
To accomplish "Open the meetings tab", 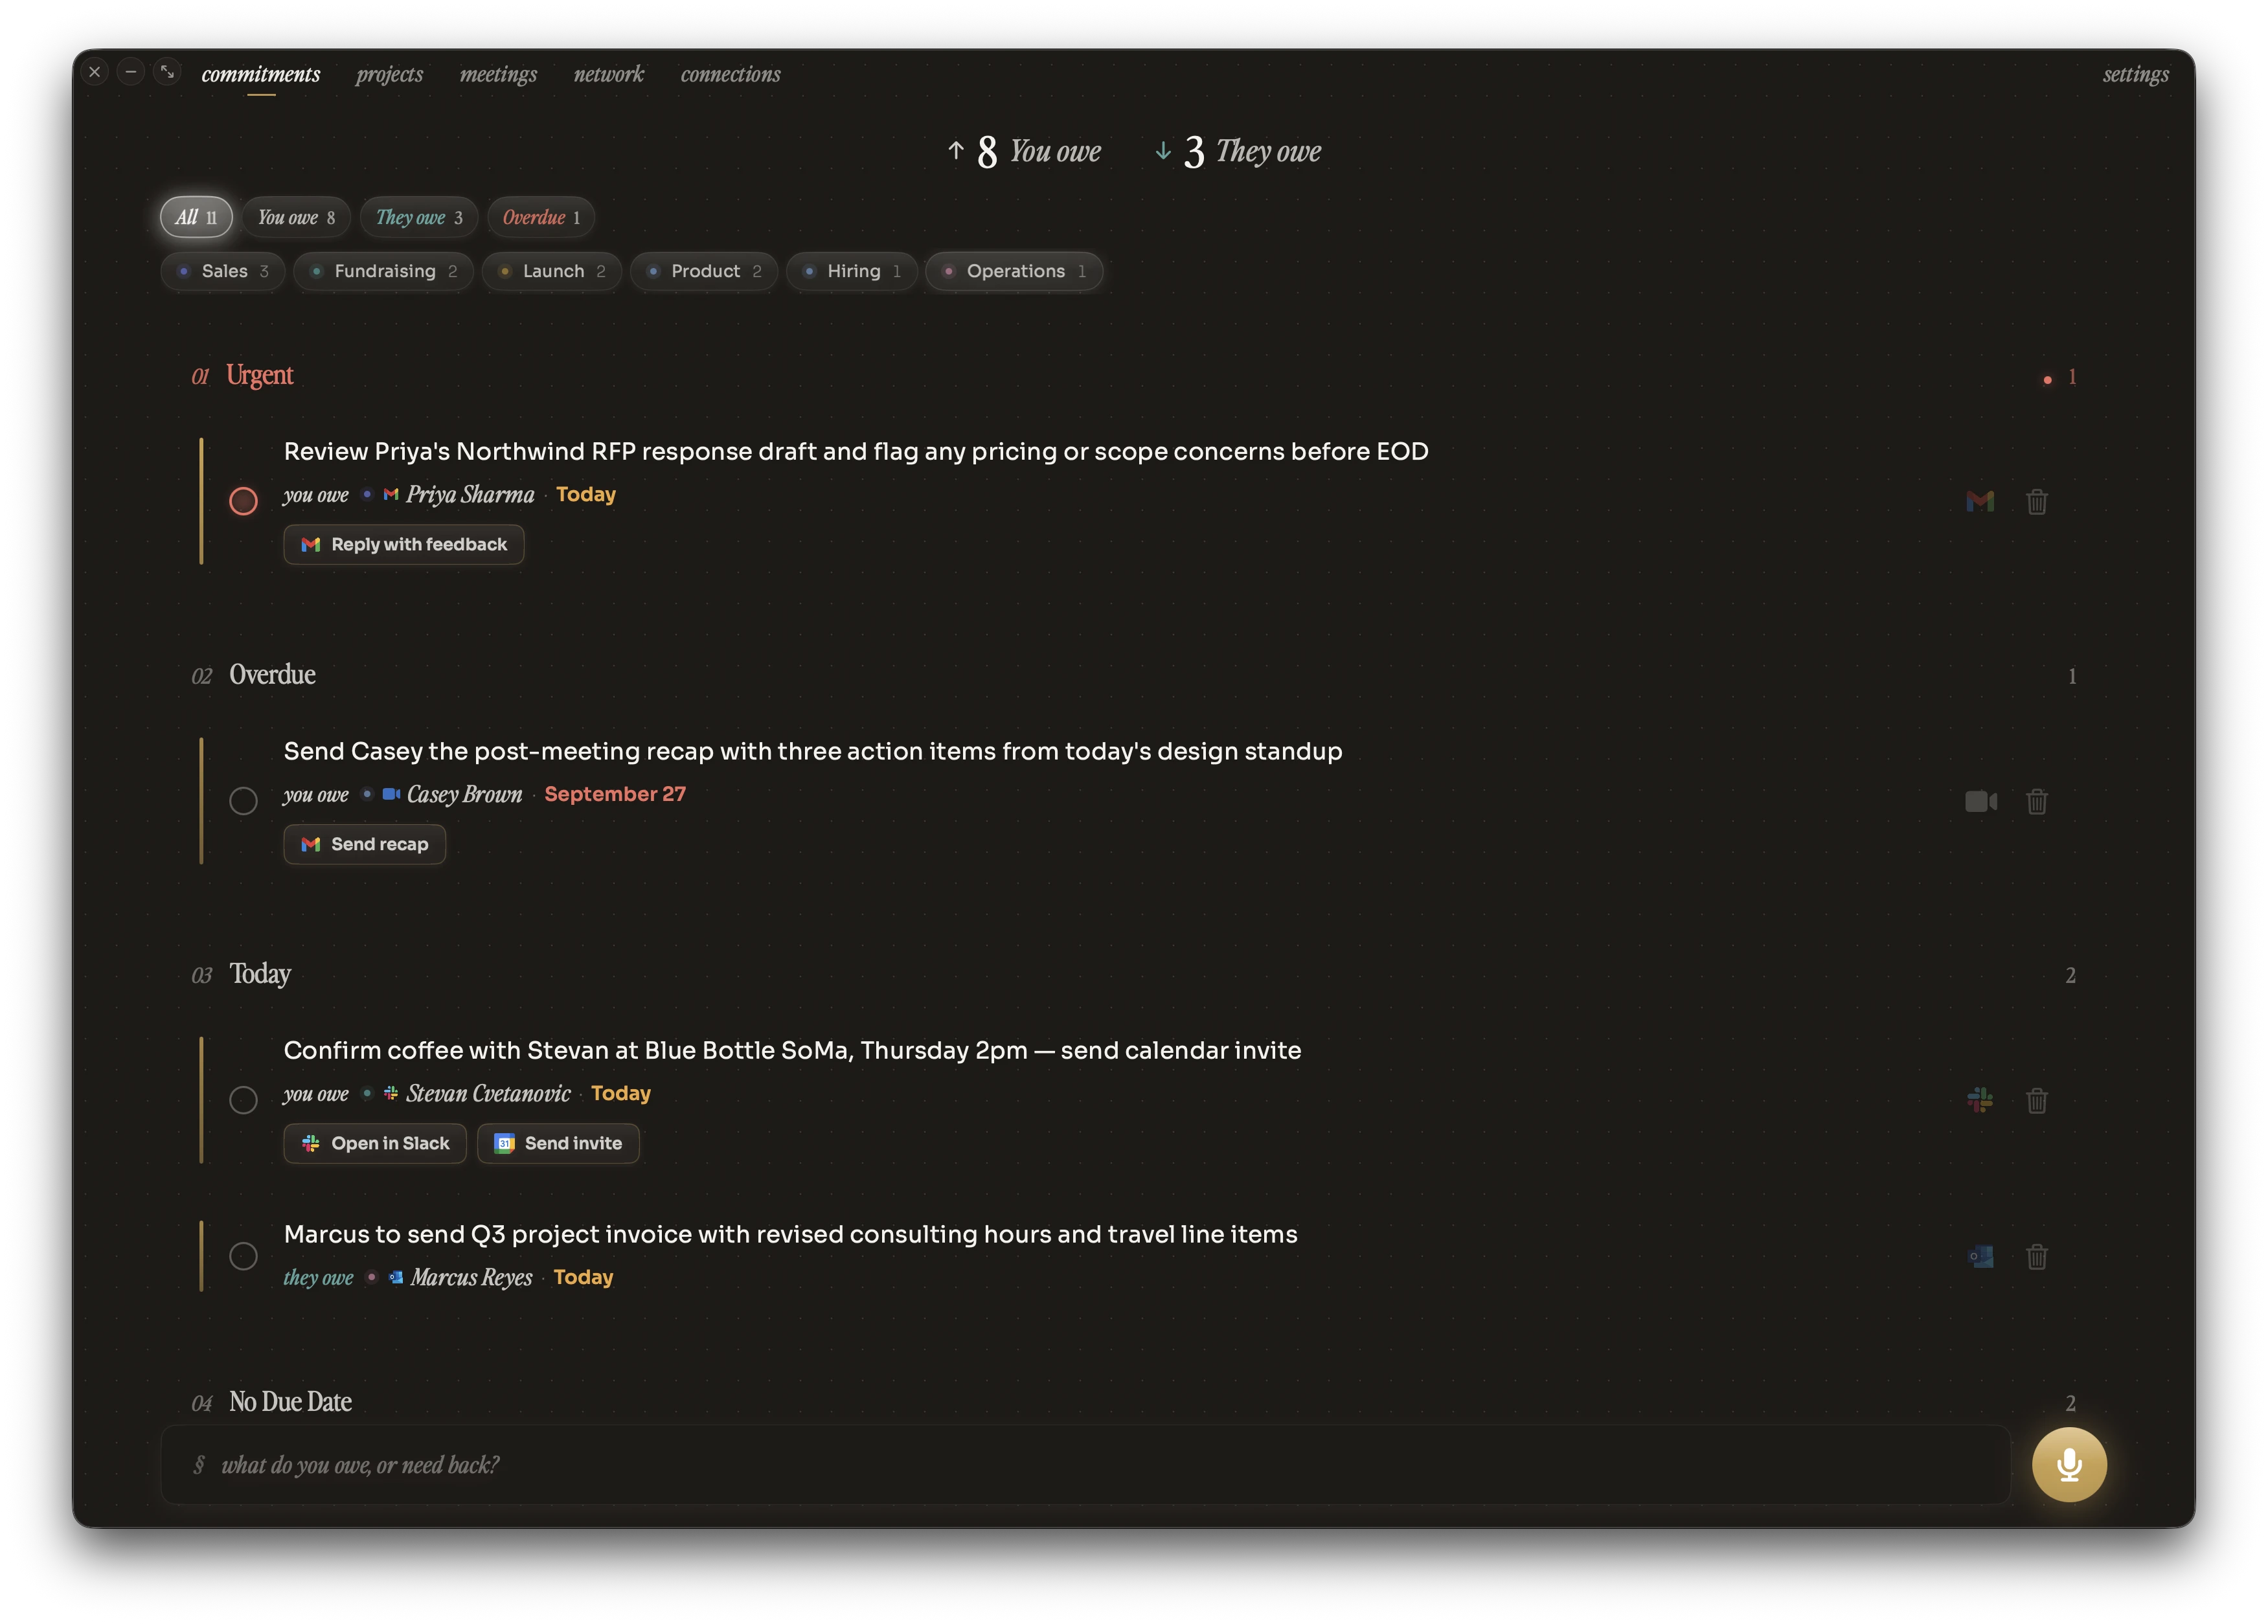I will 498,74.
